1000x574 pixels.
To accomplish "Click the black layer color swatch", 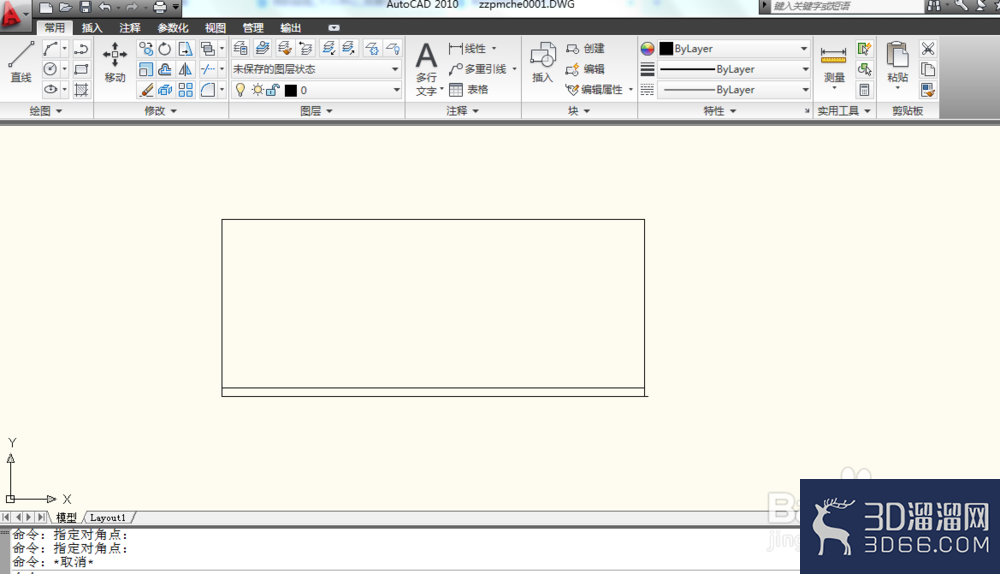I will pyautogui.click(x=291, y=91).
